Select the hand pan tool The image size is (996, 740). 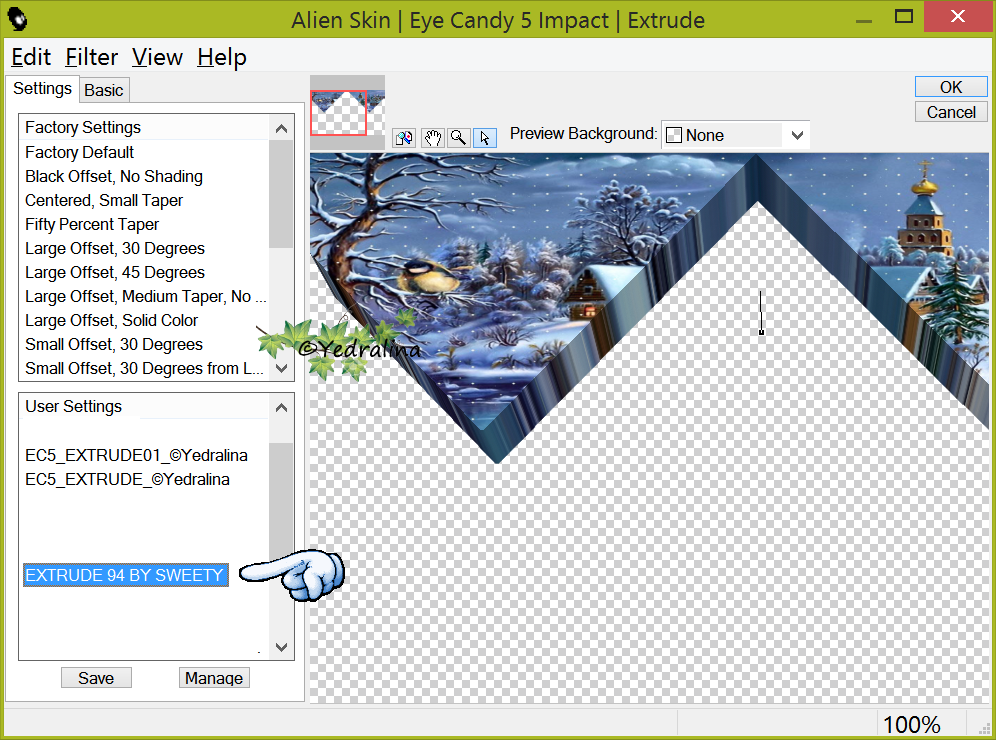pyautogui.click(x=433, y=137)
